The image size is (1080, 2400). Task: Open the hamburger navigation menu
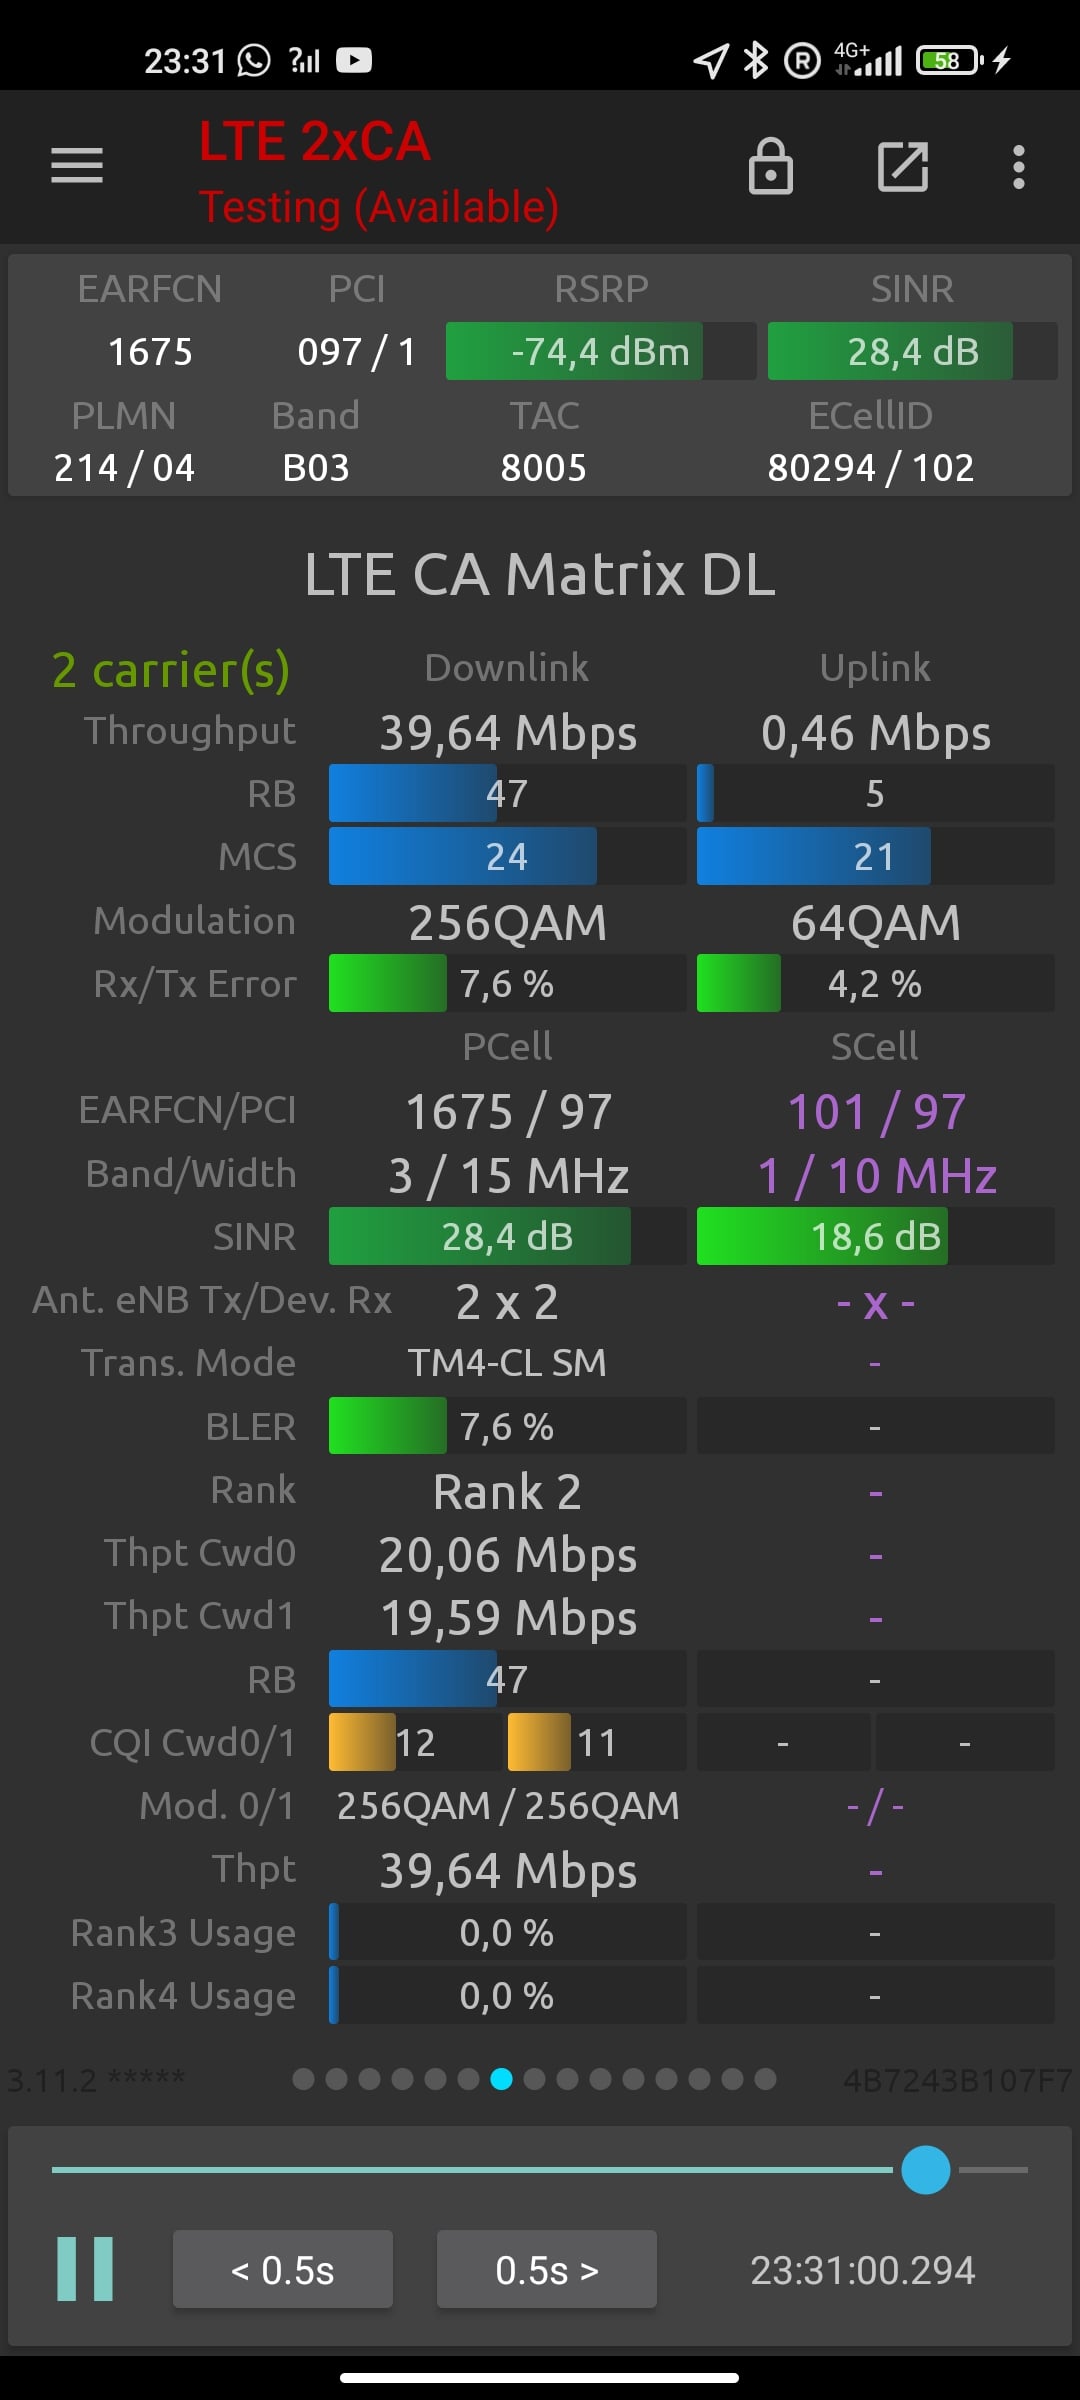pos(77,165)
